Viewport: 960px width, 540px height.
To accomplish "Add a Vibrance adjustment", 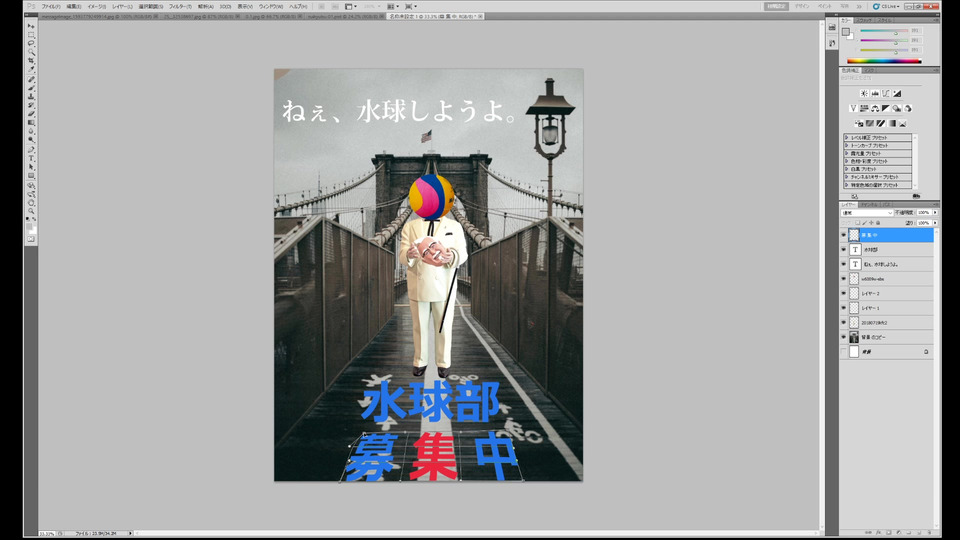I will coord(853,108).
